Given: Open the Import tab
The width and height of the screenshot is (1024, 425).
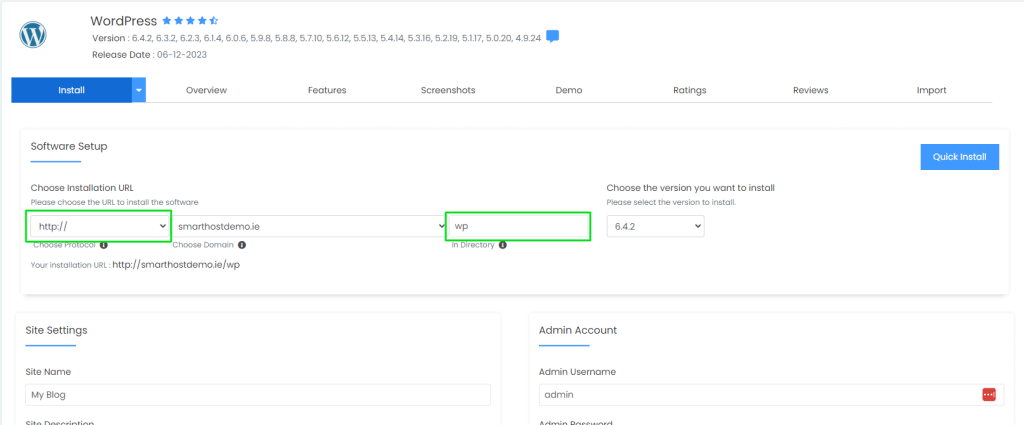Looking at the screenshot, I should (931, 90).
